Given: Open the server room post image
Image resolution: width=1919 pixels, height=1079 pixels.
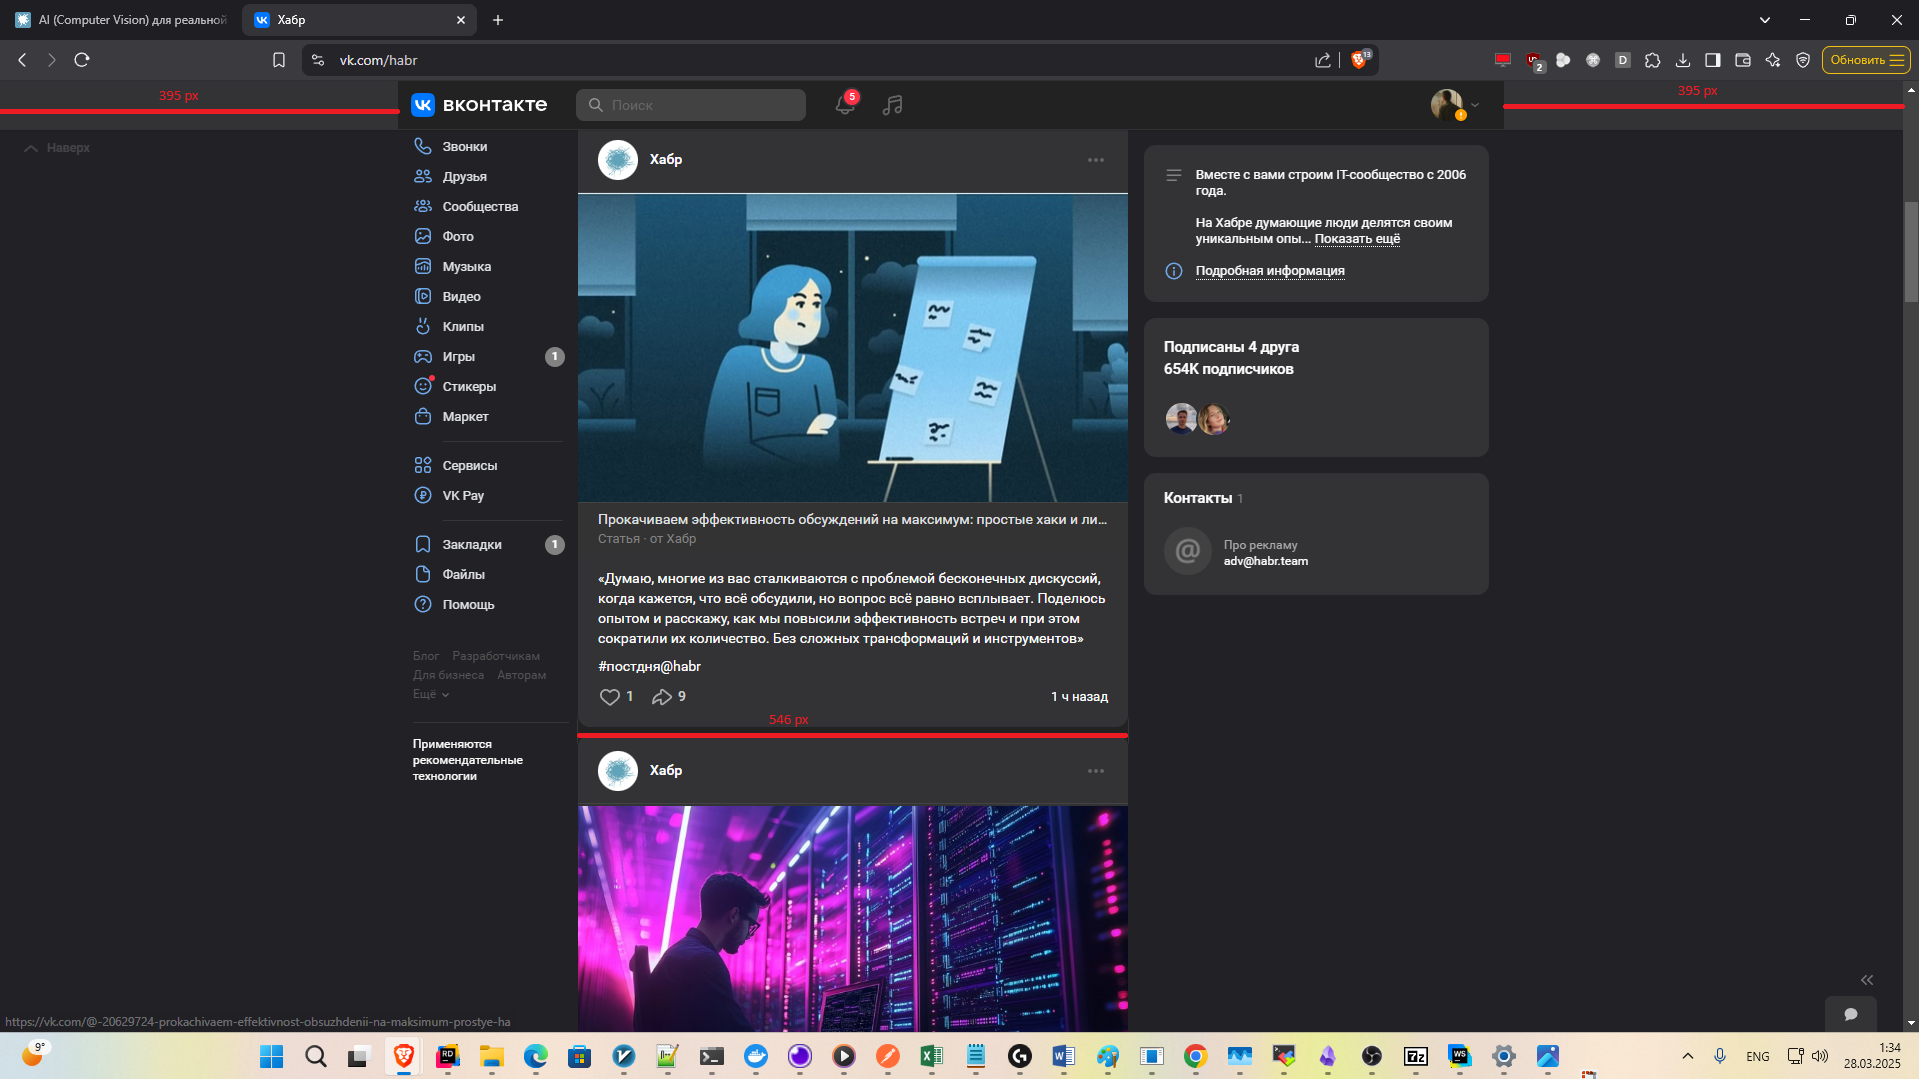Looking at the screenshot, I should 853,919.
